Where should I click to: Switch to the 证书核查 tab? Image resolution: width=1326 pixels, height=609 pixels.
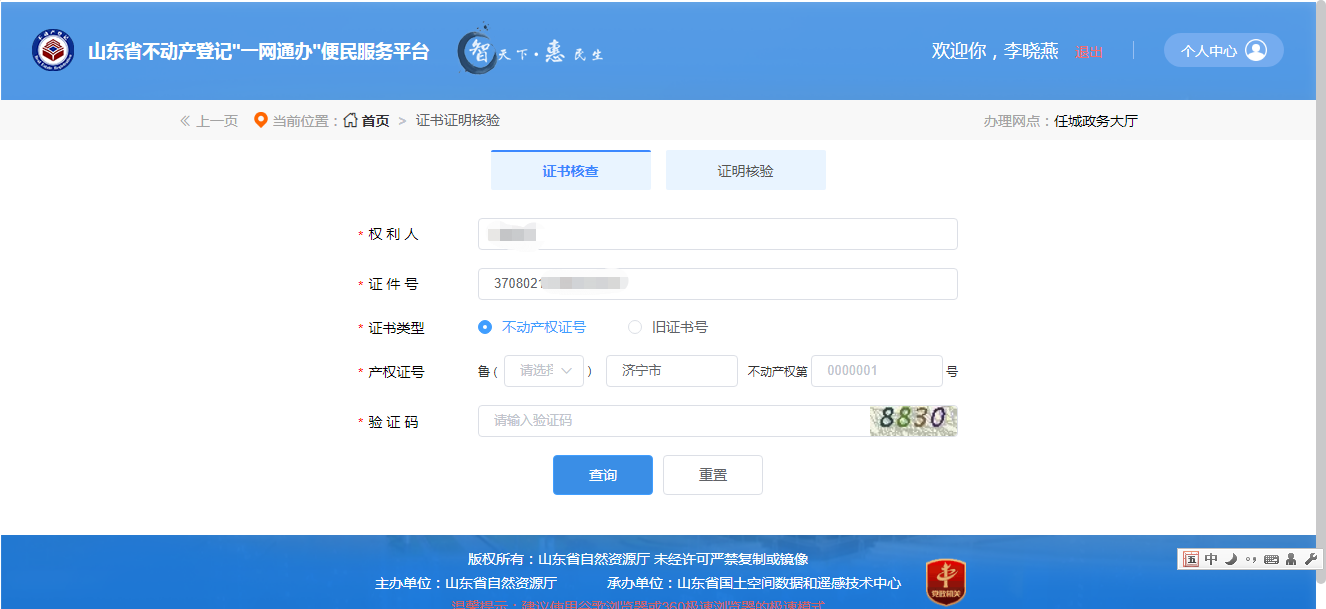click(x=570, y=171)
